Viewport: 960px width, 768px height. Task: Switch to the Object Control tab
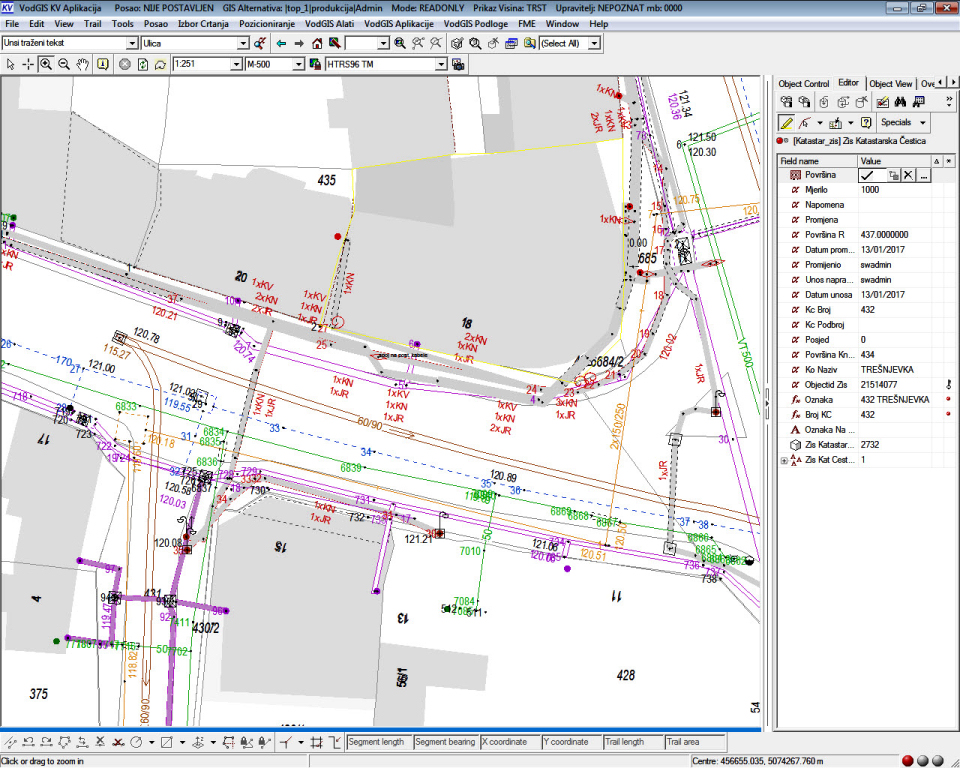(x=804, y=83)
